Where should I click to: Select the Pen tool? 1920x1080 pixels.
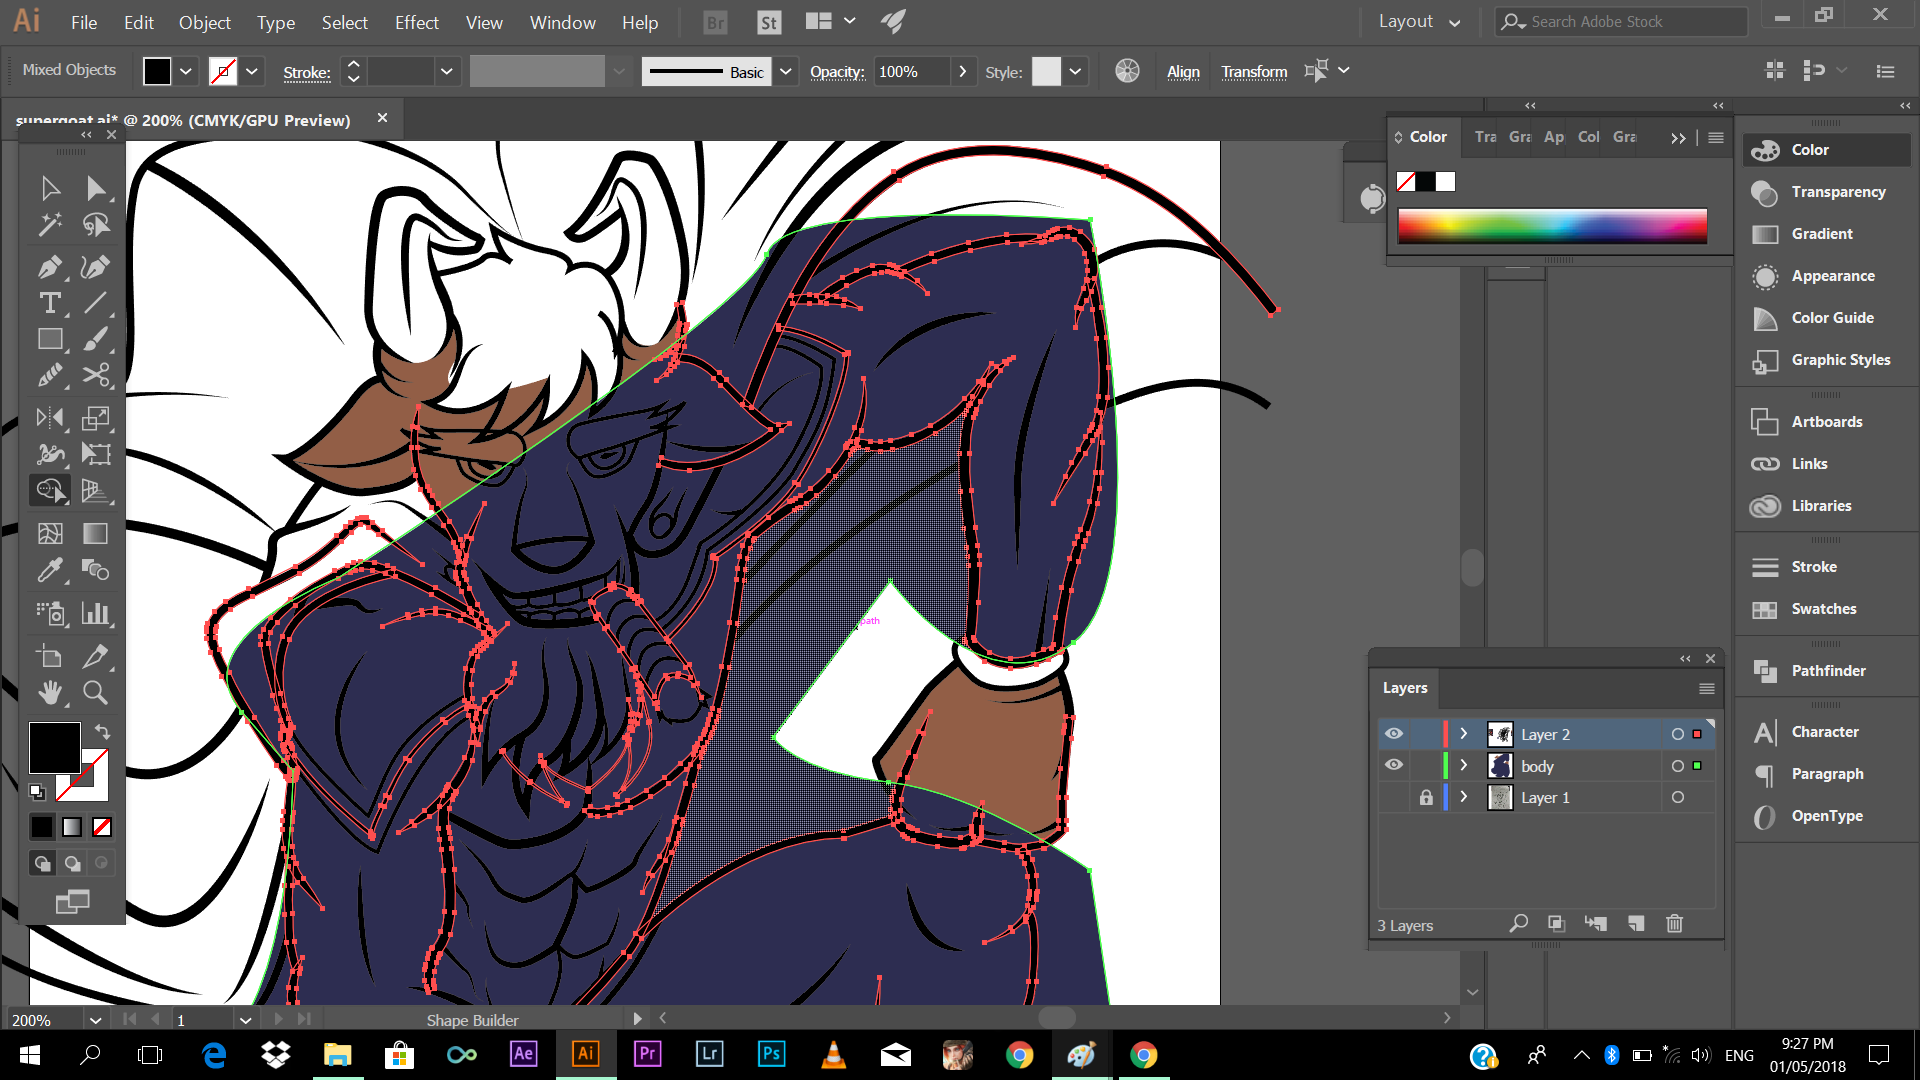(x=49, y=266)
